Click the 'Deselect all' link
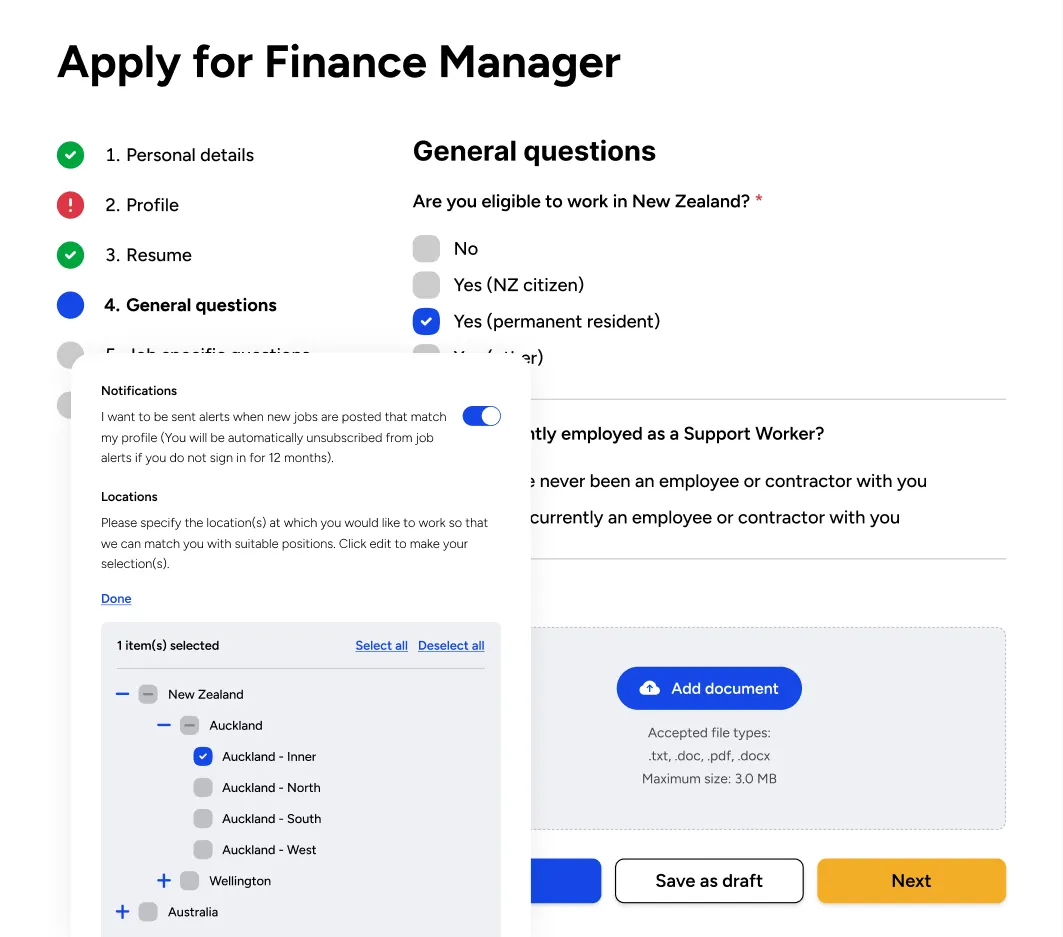Viewport: 1063px width, 937px height. (x=451, y=646)
